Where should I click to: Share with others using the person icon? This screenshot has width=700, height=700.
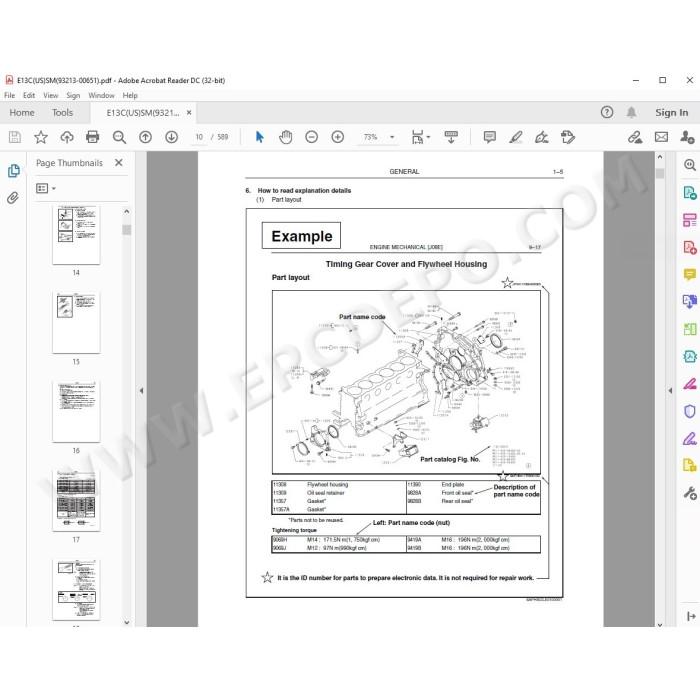coord(687,137)
